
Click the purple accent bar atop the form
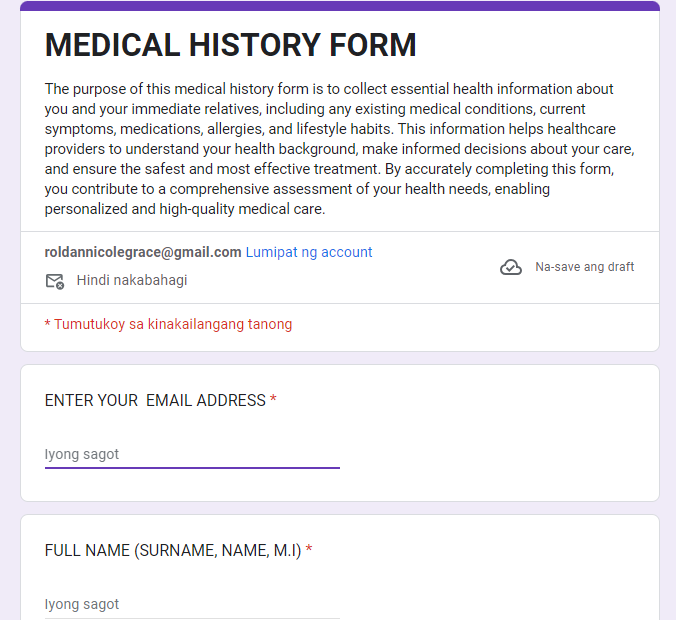click(x=339, y=6)
